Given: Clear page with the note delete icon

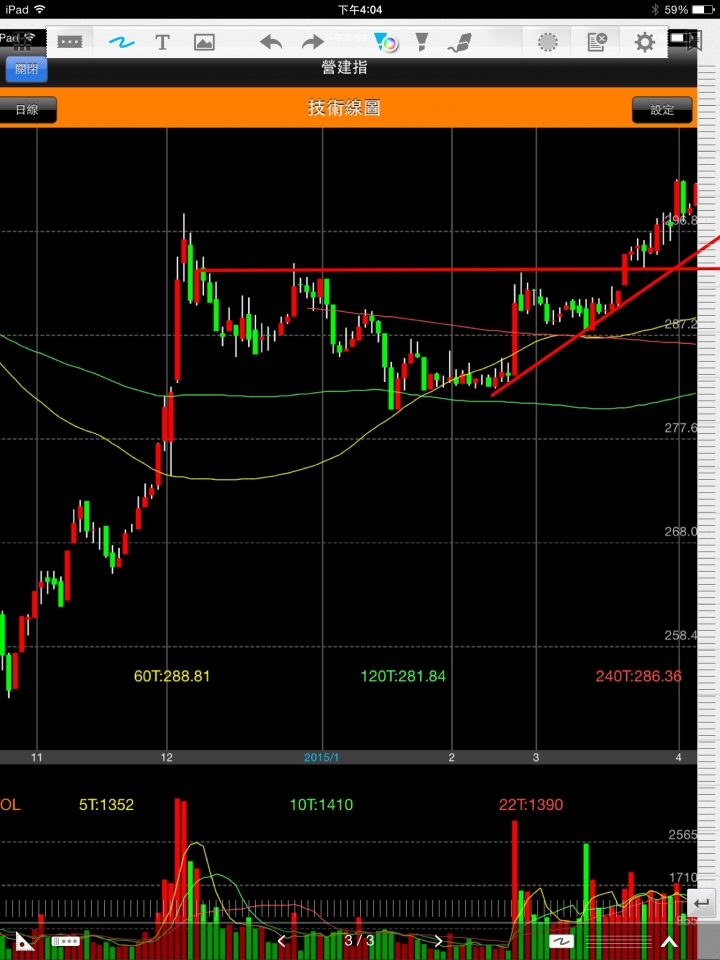Looking at the screenshot, I should click(596, 42).
